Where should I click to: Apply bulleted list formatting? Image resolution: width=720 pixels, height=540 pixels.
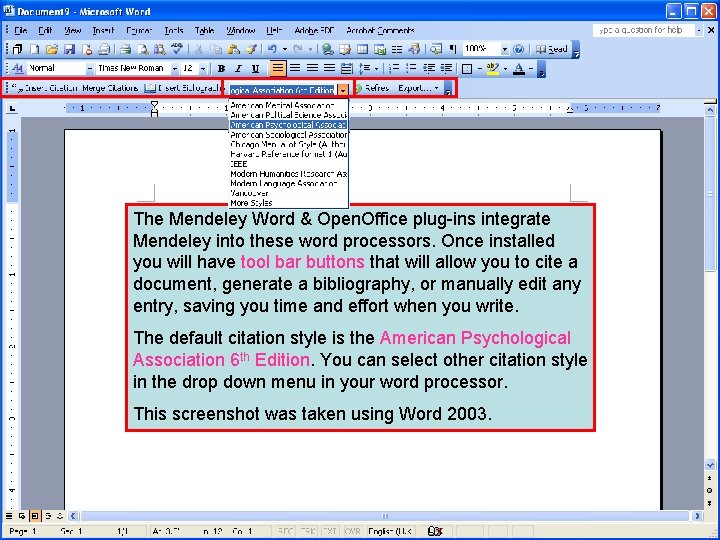pos(411,68)
